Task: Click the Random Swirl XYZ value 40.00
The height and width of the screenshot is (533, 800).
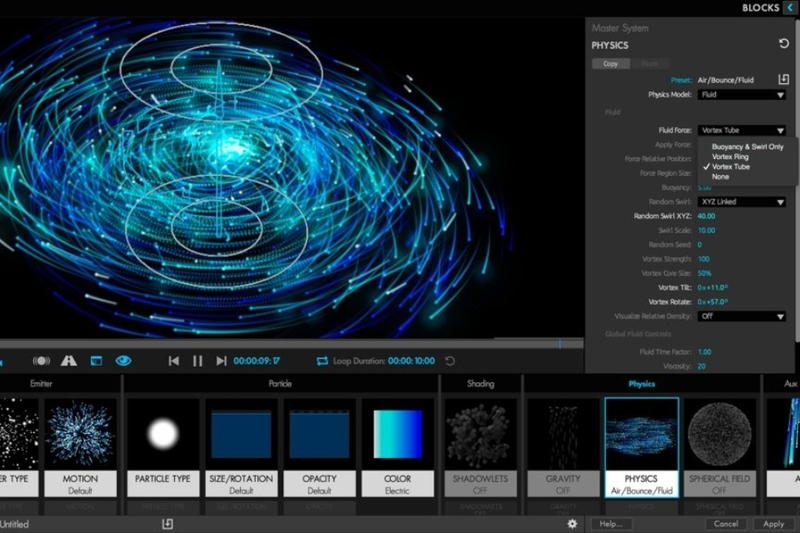Action: tap(706, 216)
